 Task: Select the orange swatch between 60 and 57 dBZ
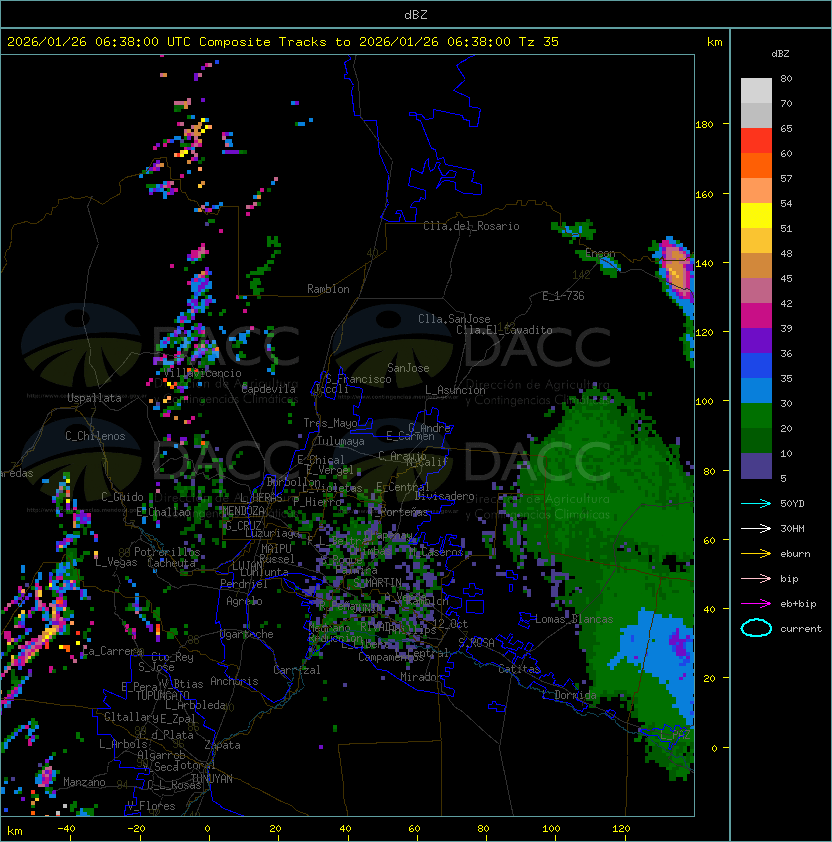click(x=756, y=166)
